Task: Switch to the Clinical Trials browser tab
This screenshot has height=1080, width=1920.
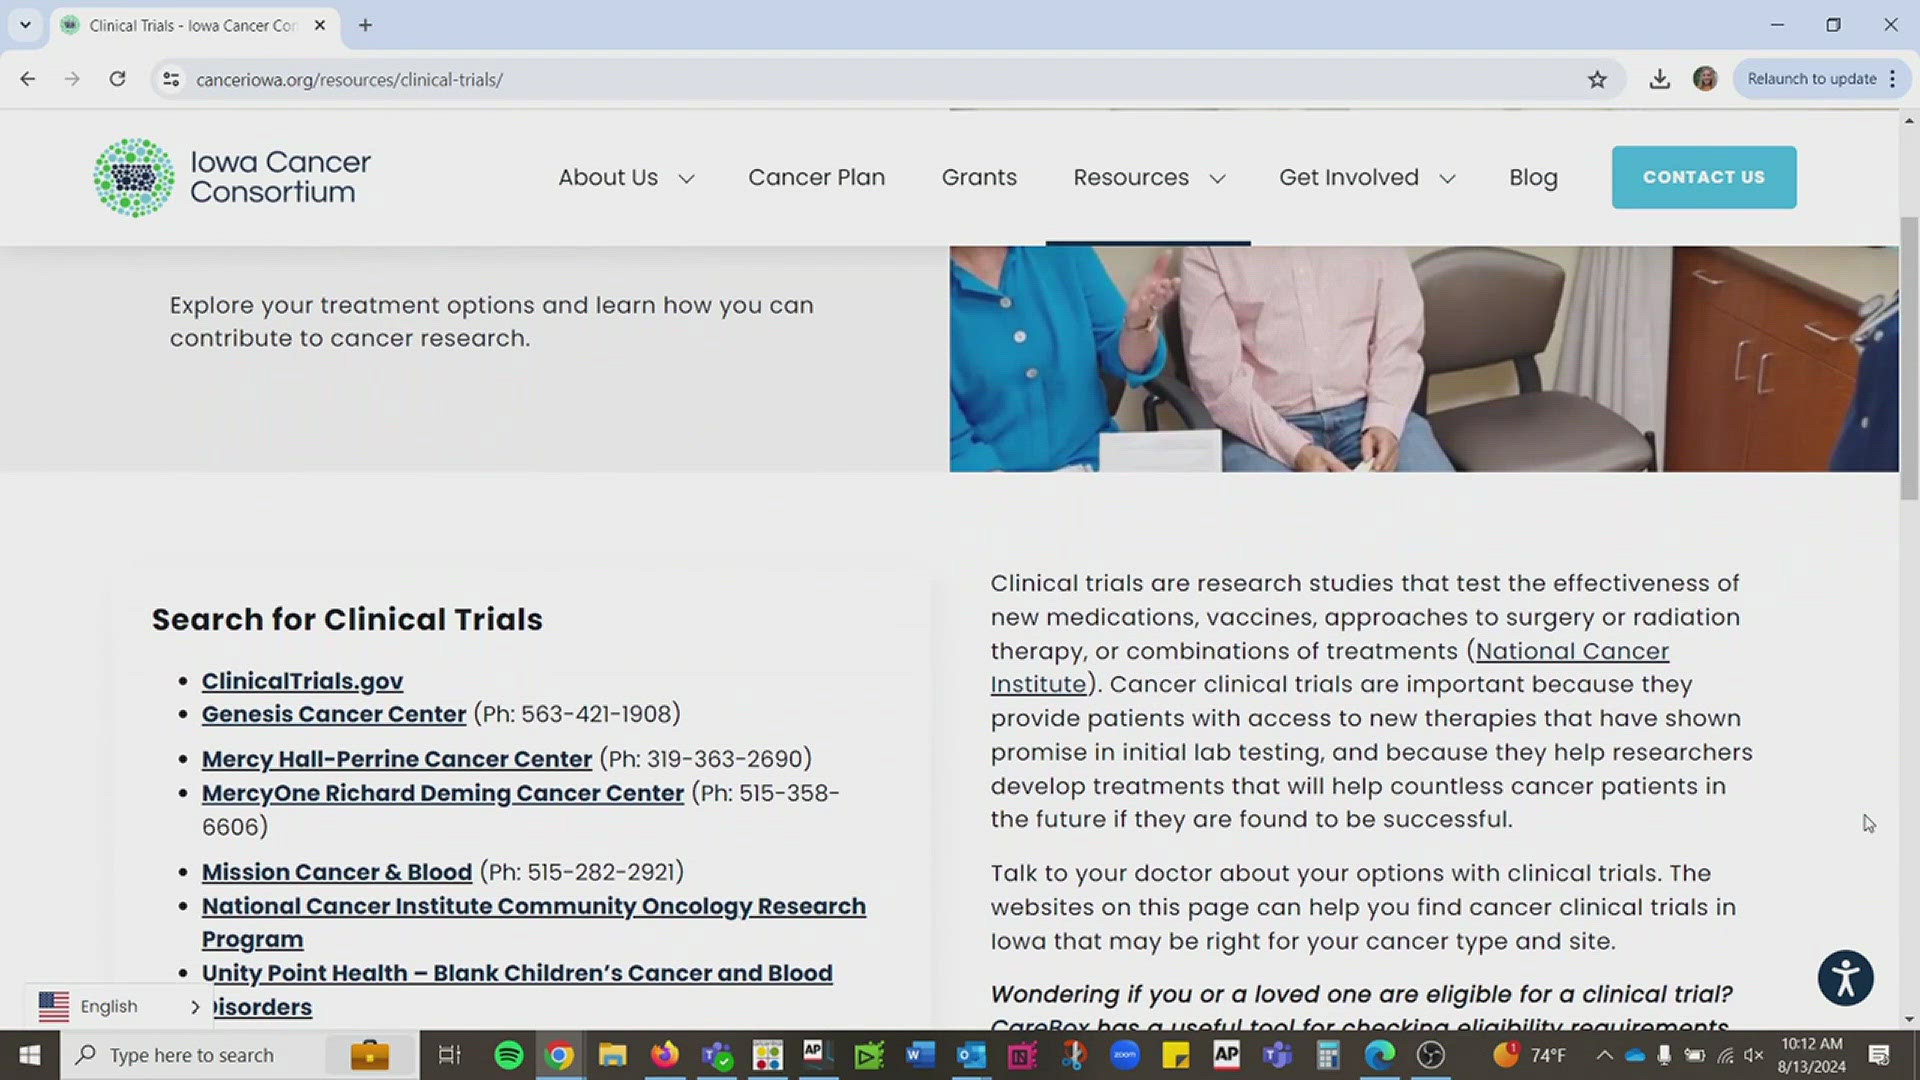Action: tap(185, 25)
